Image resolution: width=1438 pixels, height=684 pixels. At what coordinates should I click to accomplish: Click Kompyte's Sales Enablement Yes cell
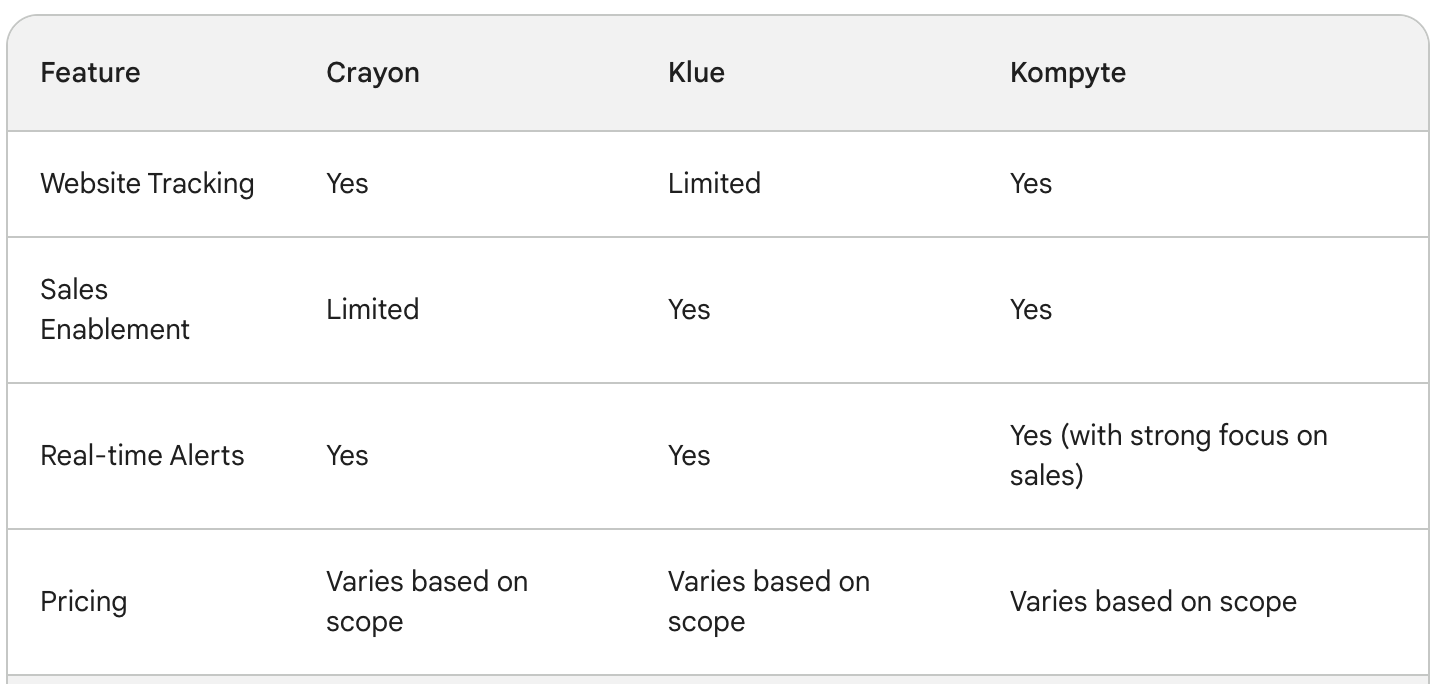pos(1031,310)
